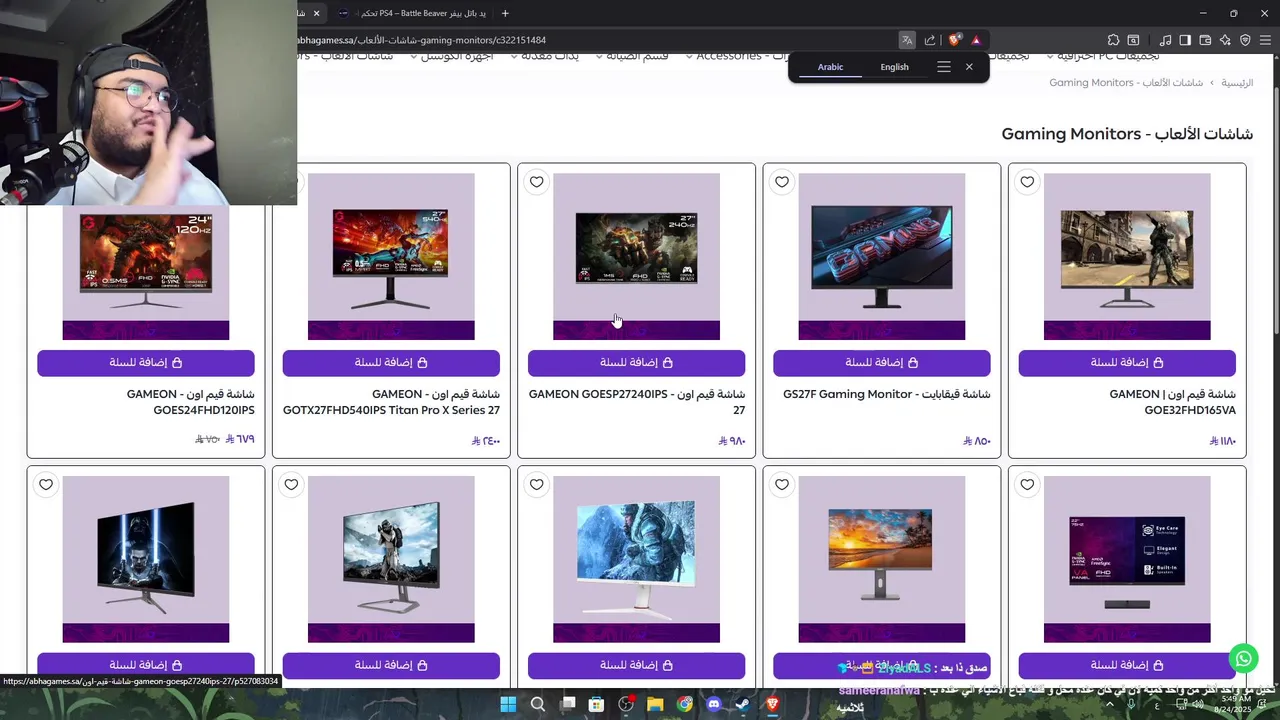1280x720 pixels.
Task: Click the ٩٨٠ price of GOESP27240IPS
Action: 732,441
